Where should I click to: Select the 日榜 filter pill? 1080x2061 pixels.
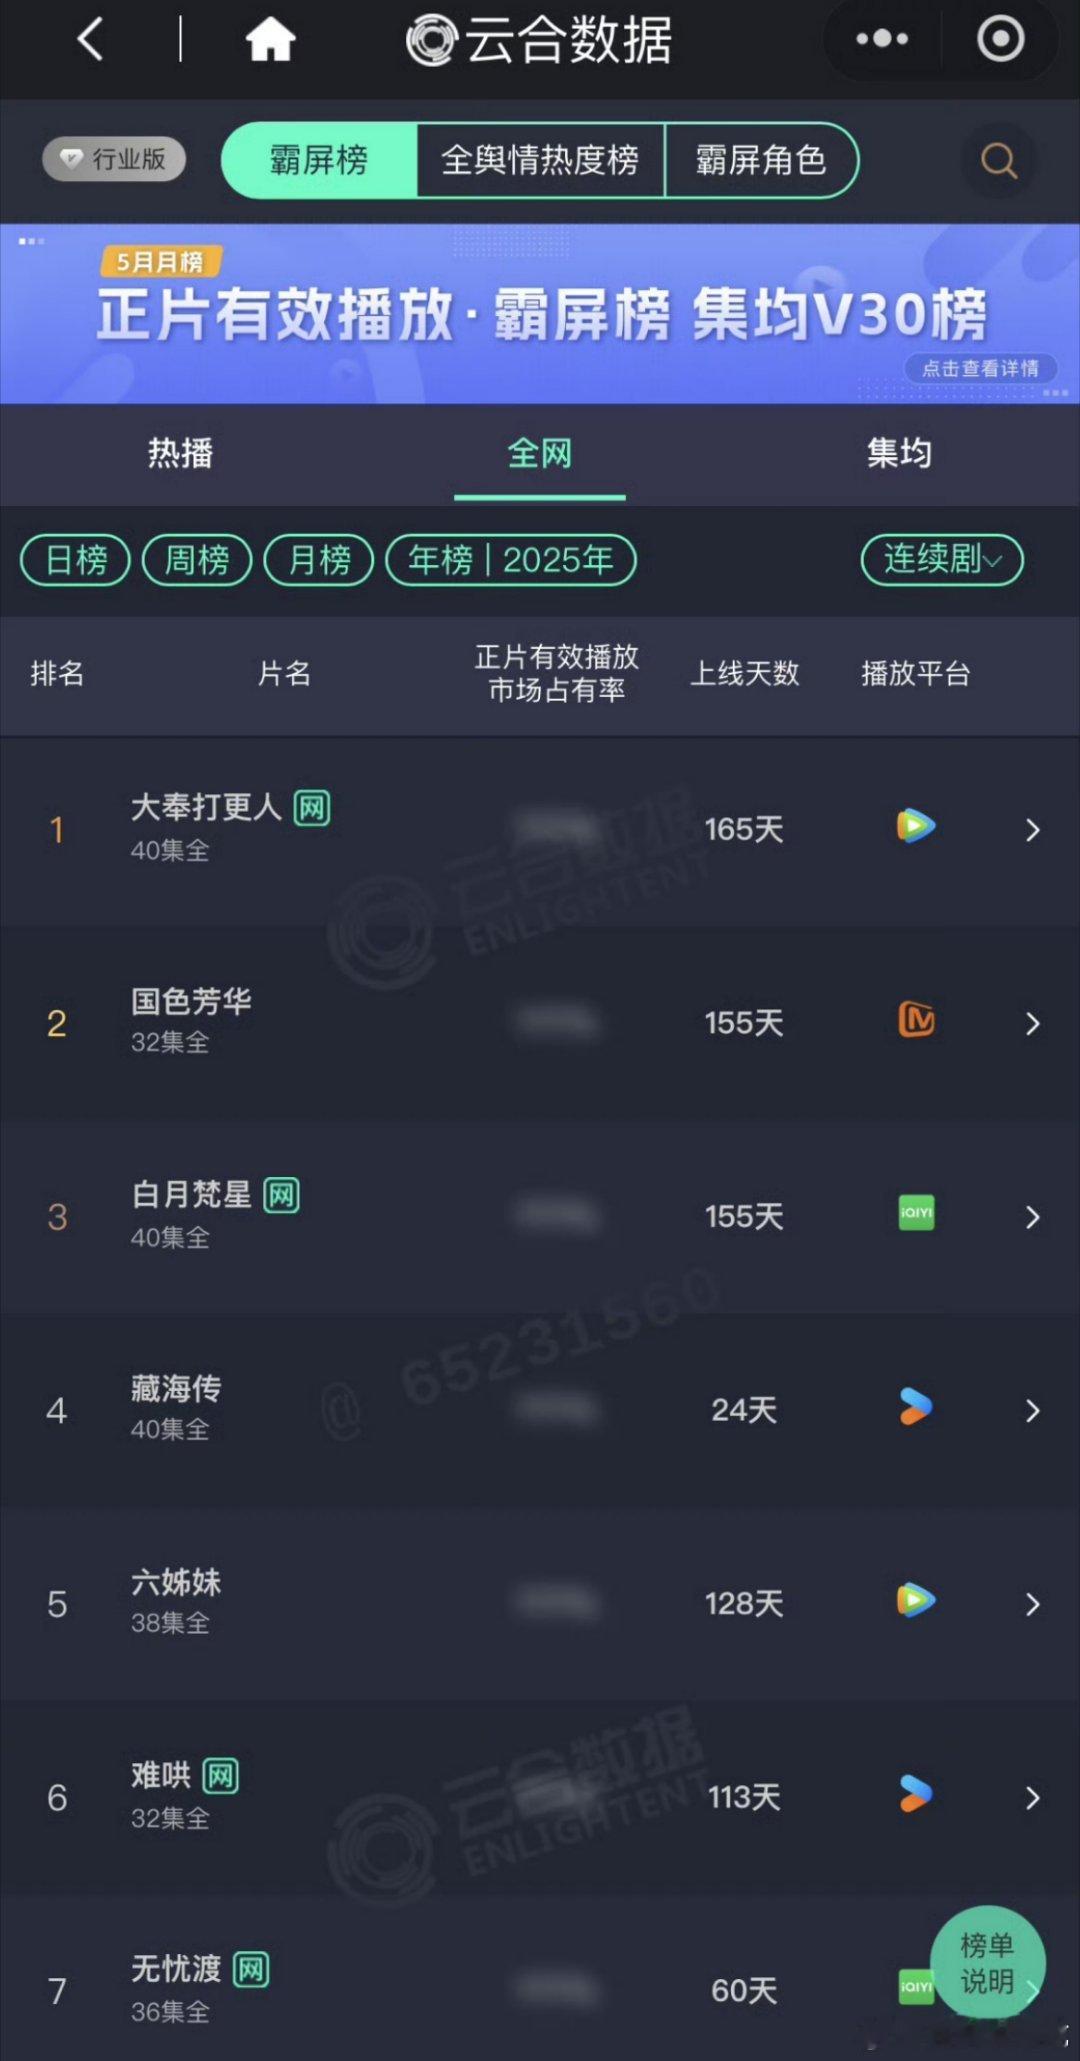point(76,560)
